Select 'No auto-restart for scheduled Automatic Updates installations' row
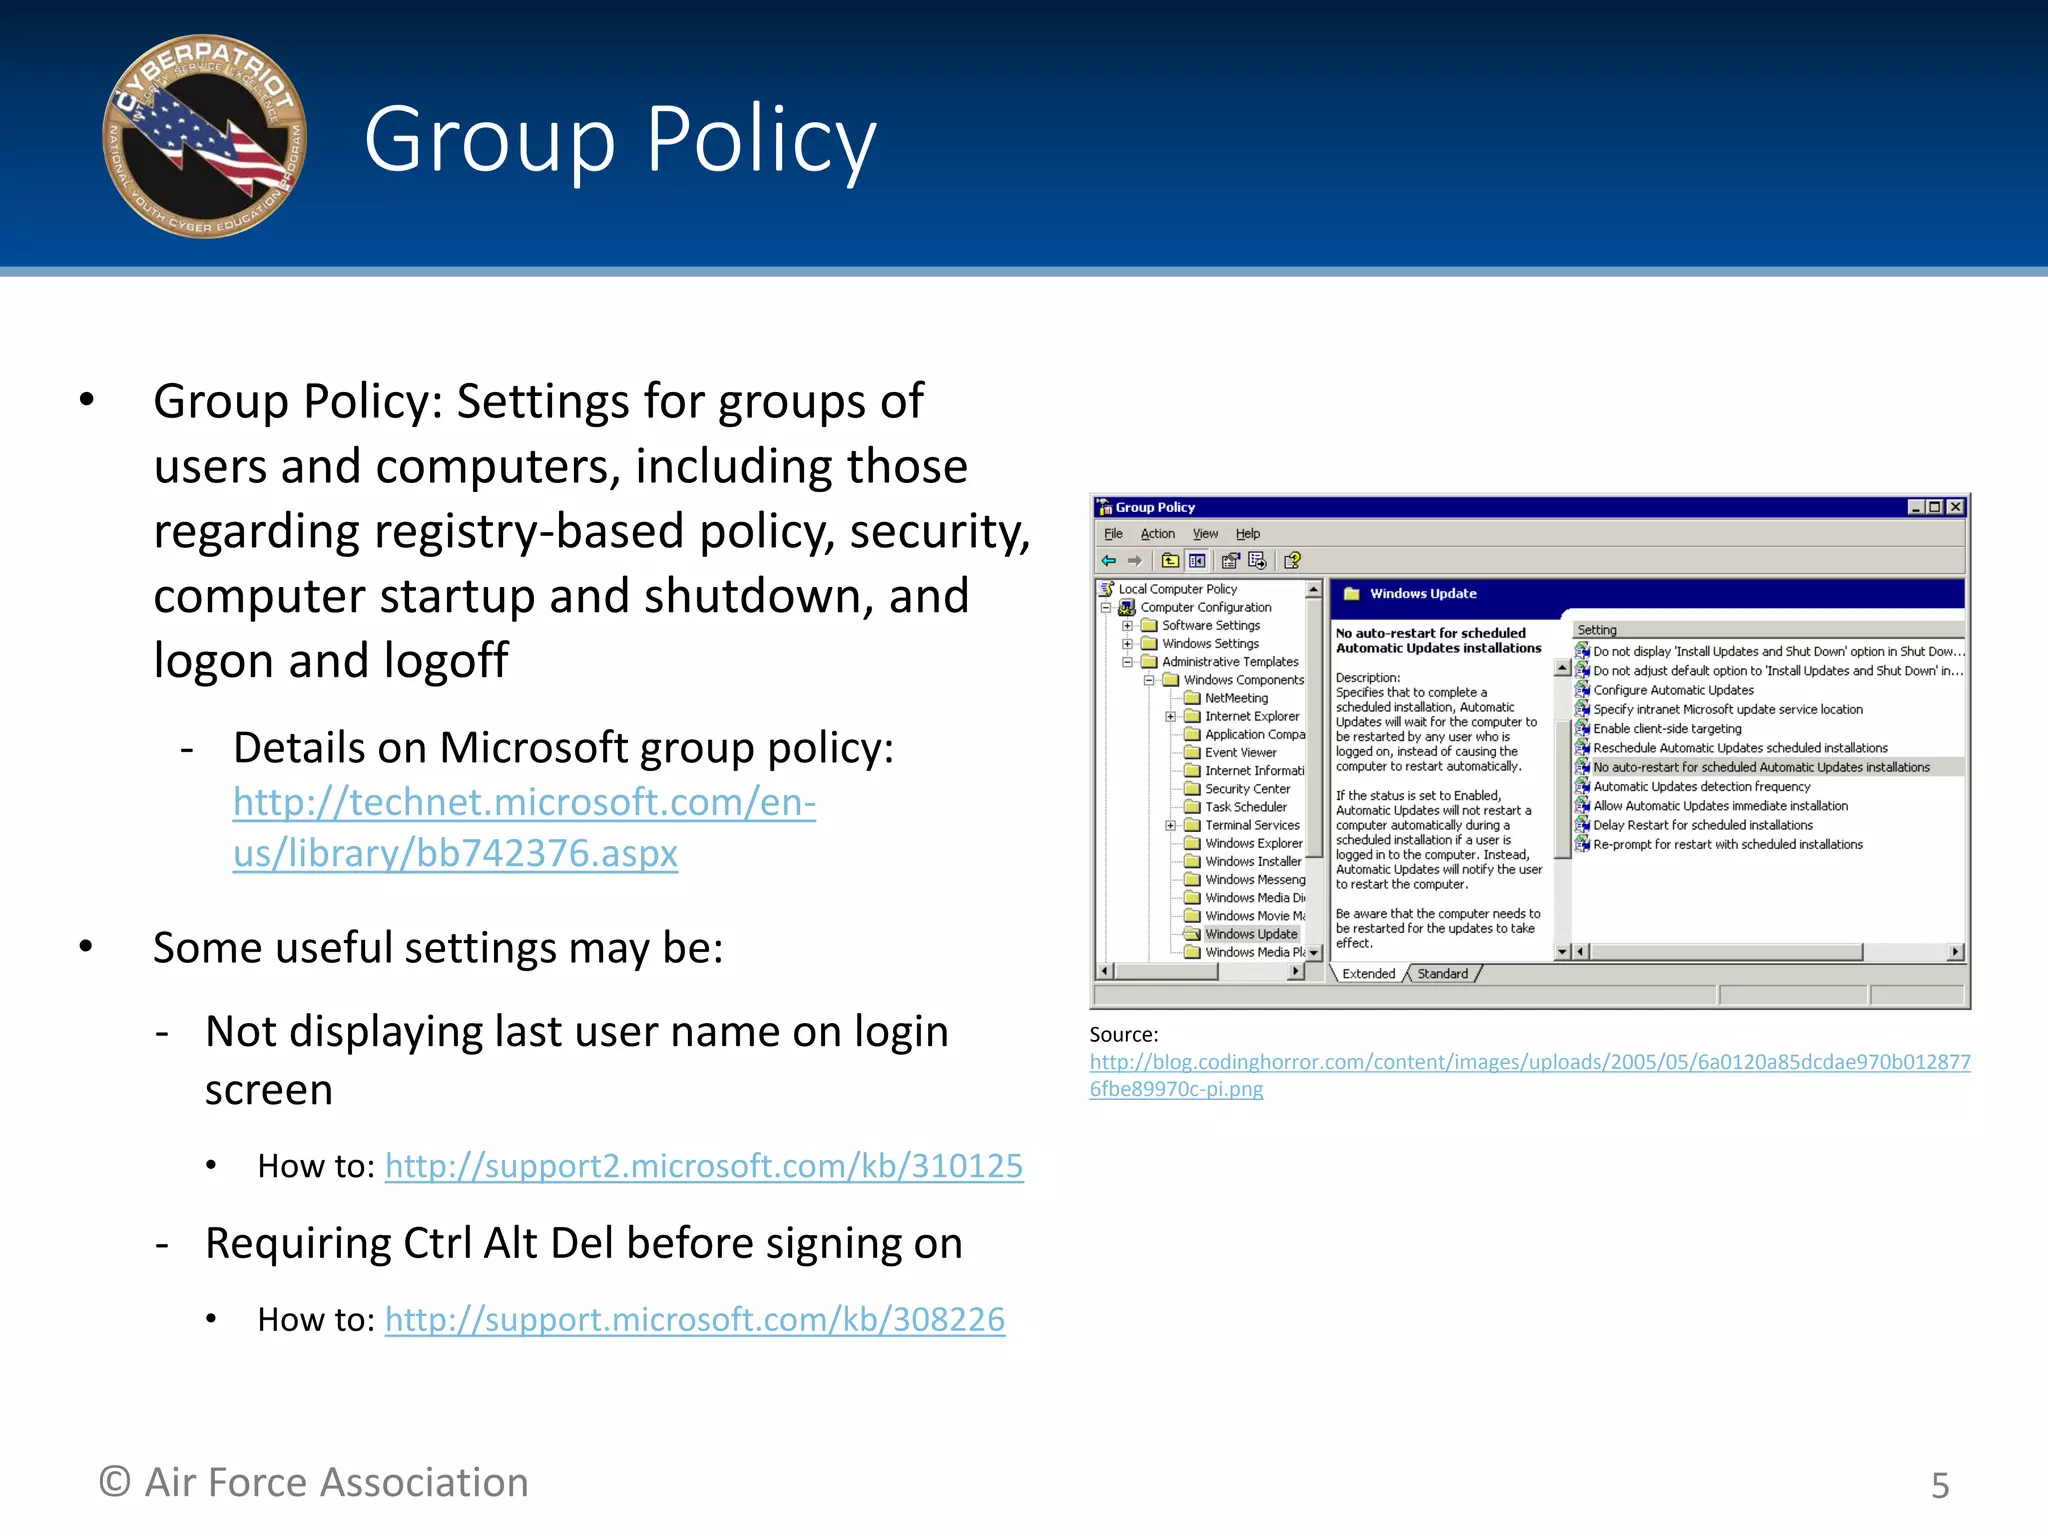The image size is (2048, 1536). [x=1769, y=768]
